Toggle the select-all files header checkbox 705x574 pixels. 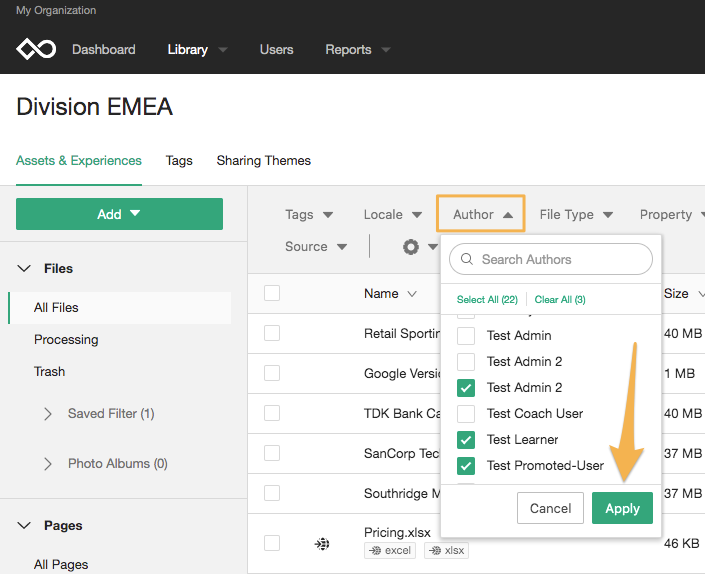pos(272,293)
